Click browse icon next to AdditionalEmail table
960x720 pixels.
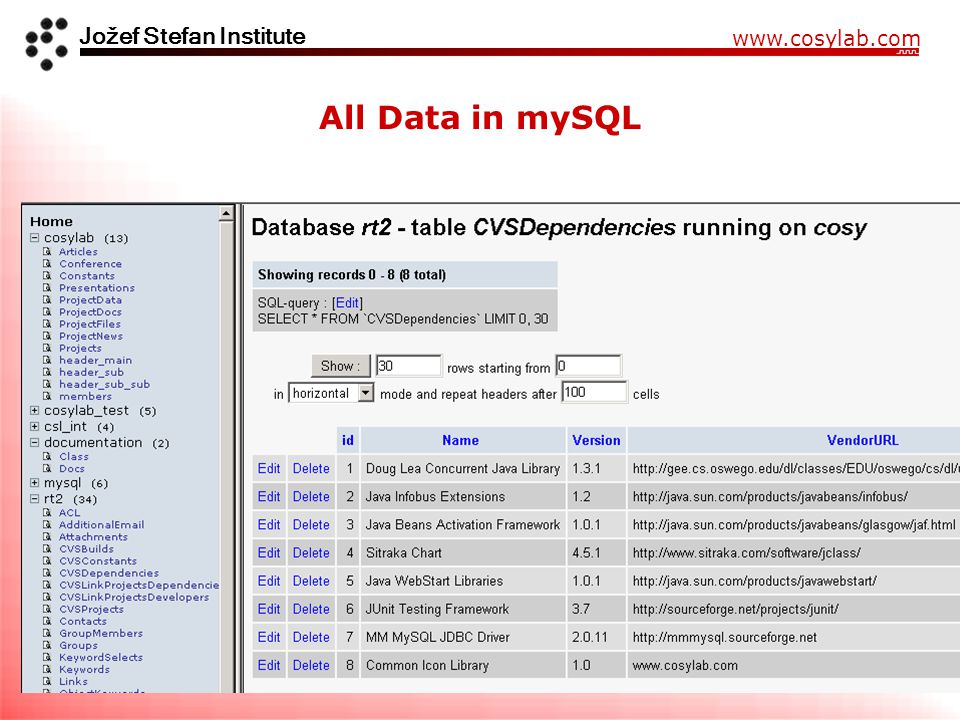tap(47, 525)
